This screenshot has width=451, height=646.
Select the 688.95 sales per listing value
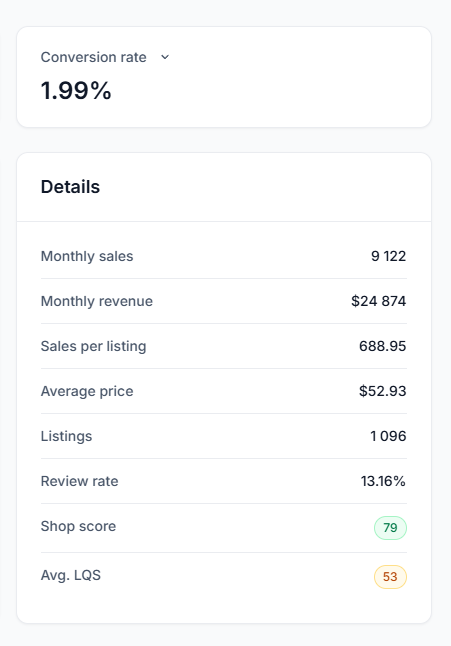tap(383, 346)
